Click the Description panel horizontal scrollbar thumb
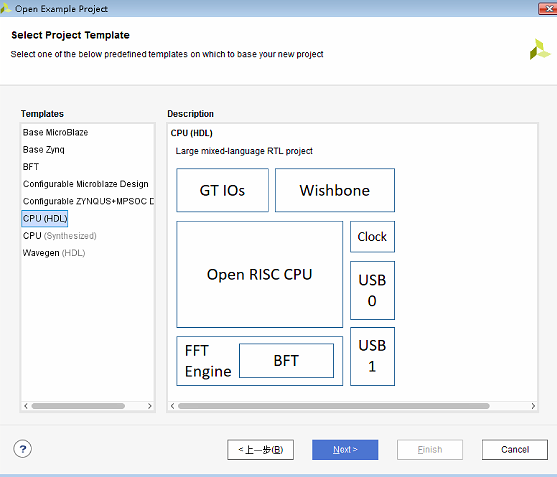 334,406
